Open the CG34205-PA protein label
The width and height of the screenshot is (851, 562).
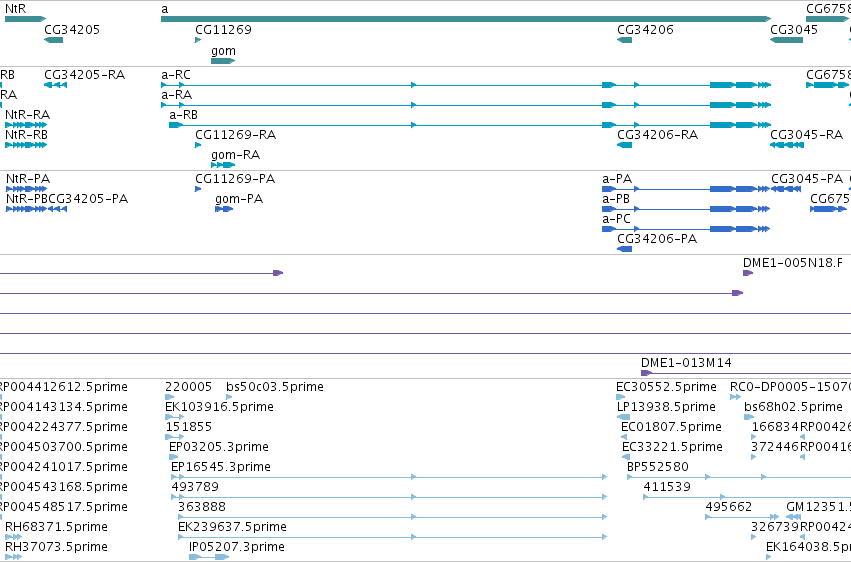pos(88,199)
